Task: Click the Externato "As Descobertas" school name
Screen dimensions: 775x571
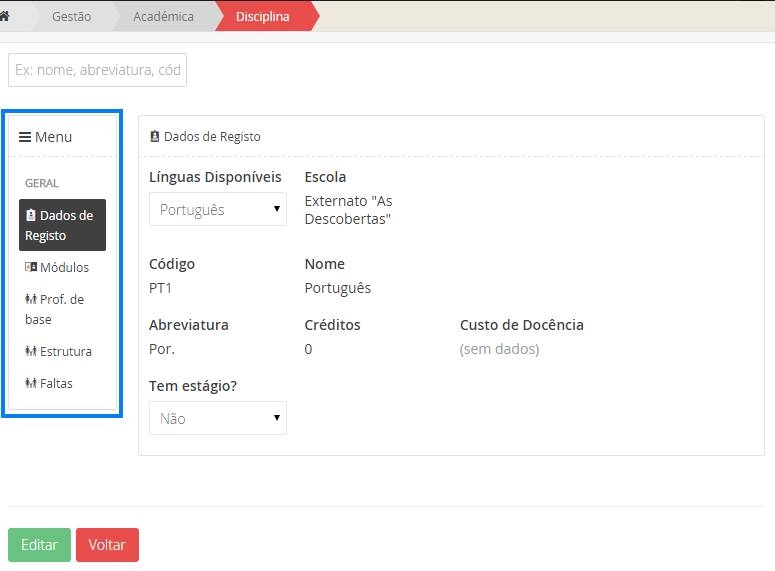Action: (x=348, y=210)
